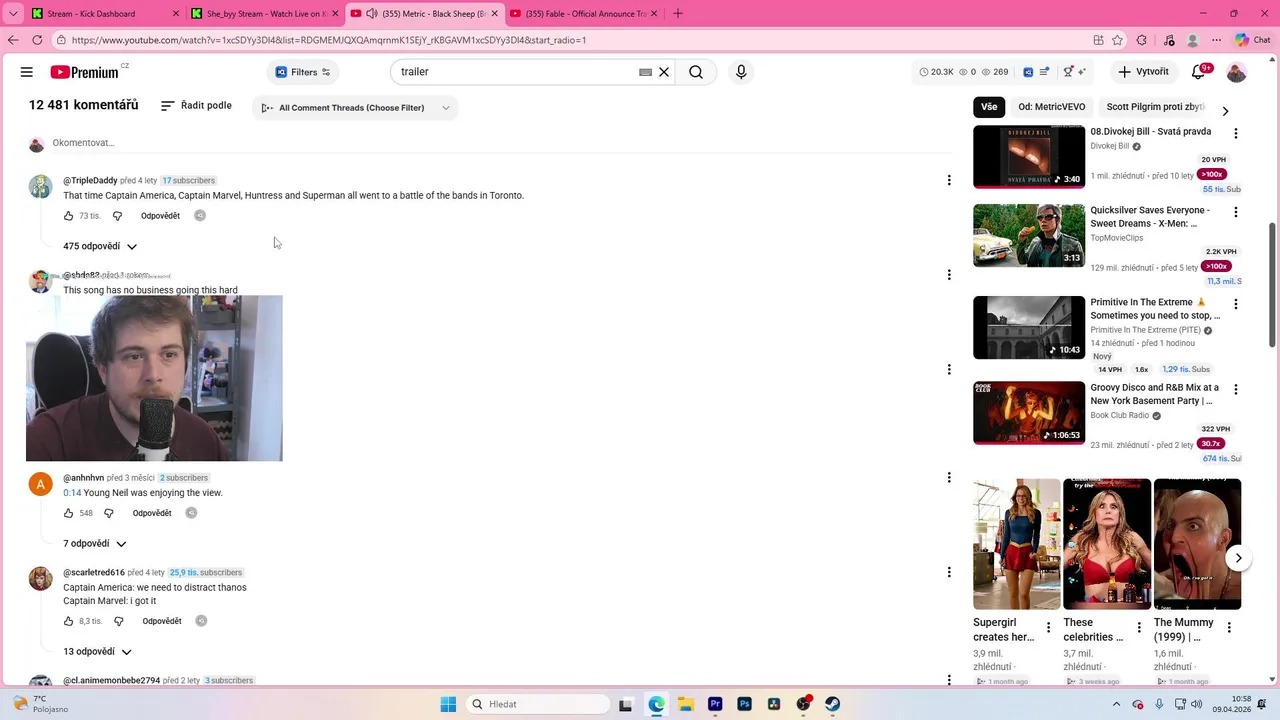This screenshot has height=720, width=1280.
Task: Open Adobe Premiere Pro from taskbar
Action: coord(715,704)
